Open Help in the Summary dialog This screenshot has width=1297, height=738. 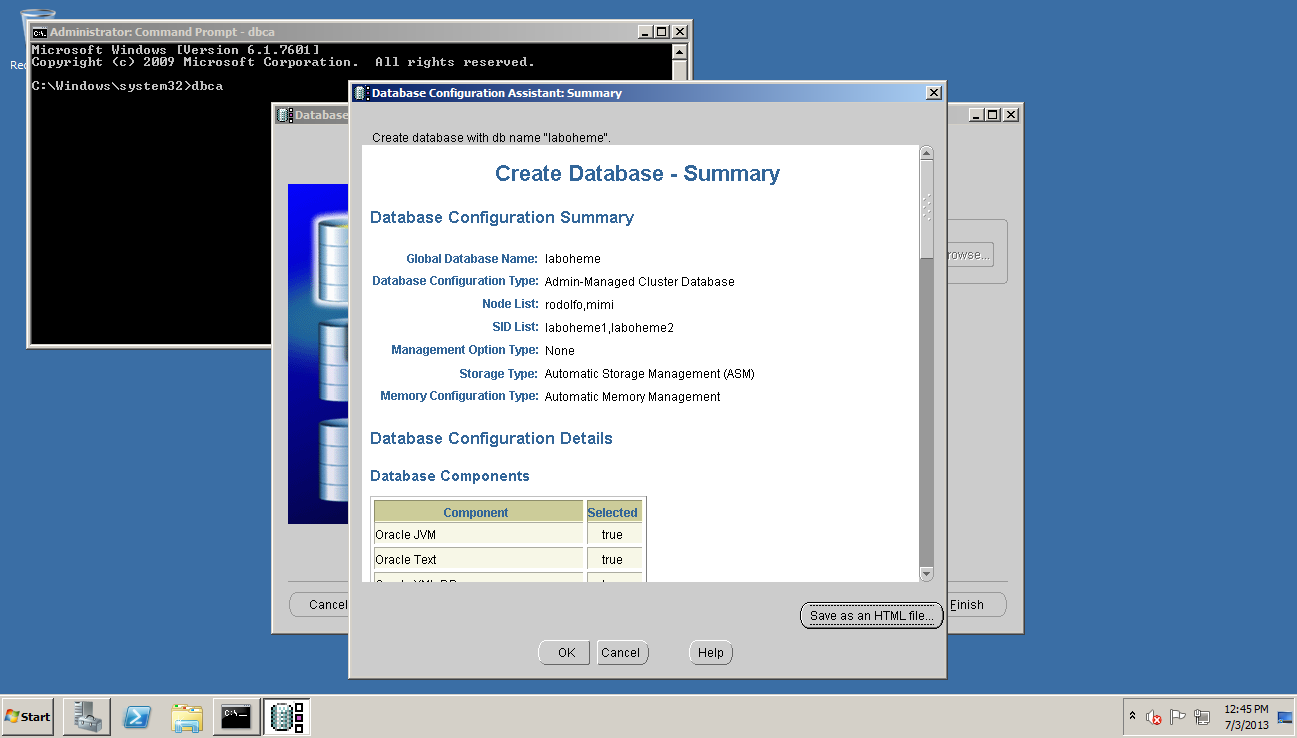click(x=711, y=653)
